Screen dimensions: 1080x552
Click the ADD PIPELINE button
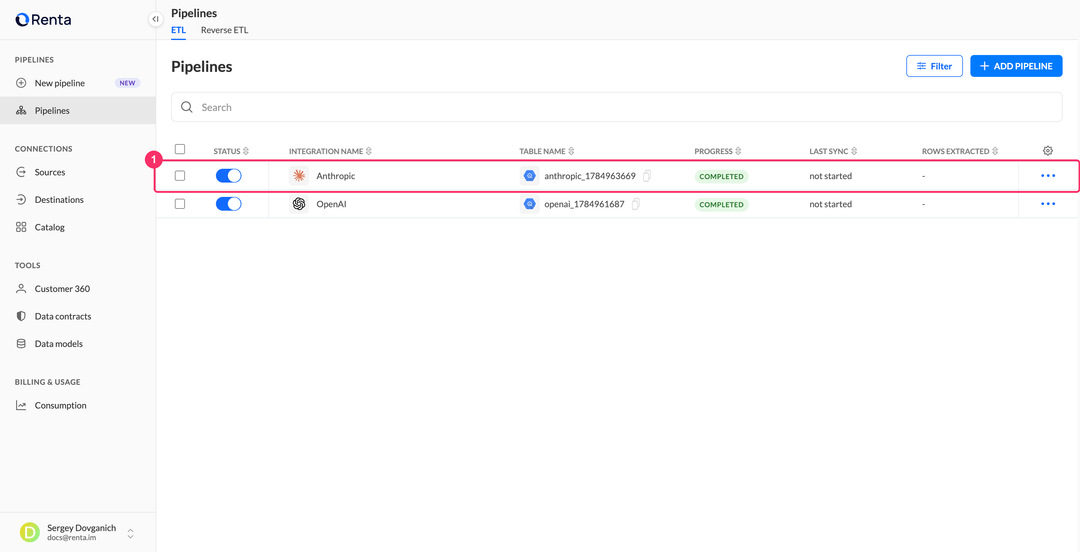point(1016,66)
